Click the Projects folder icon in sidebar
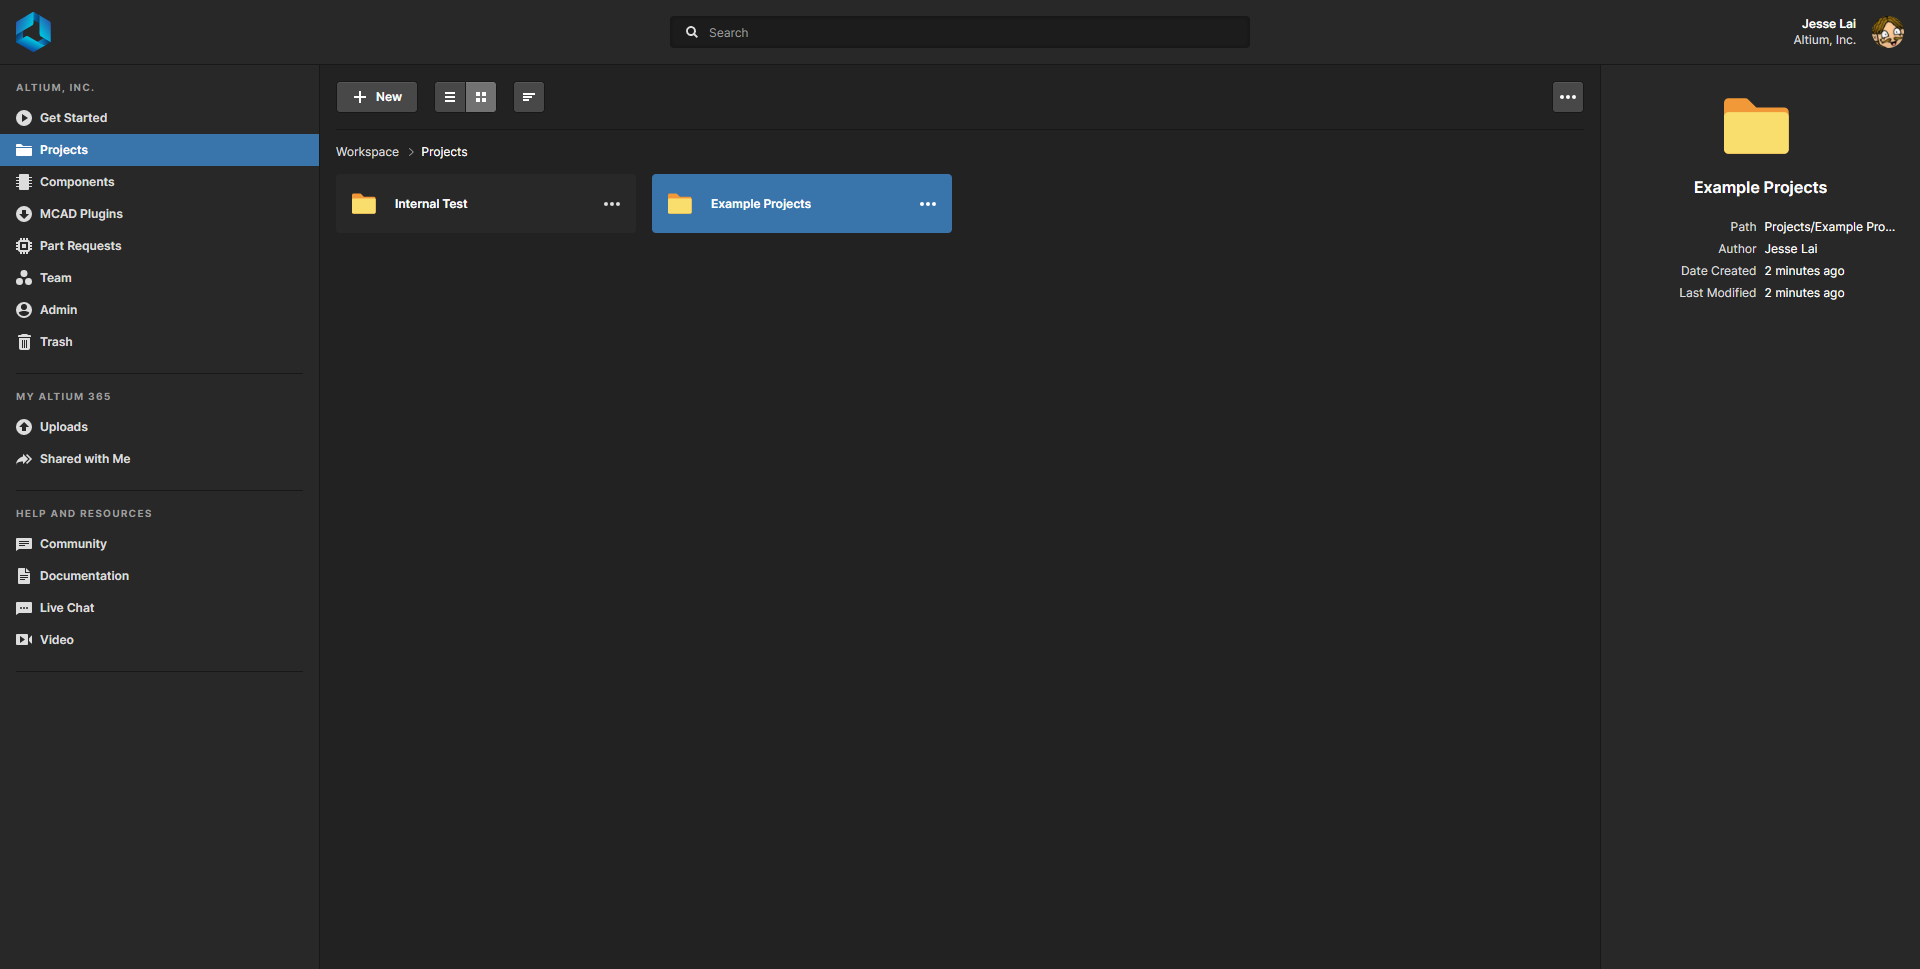This screenshot has height=969, width=1920. pyautogui.click(x=24, y=150)
